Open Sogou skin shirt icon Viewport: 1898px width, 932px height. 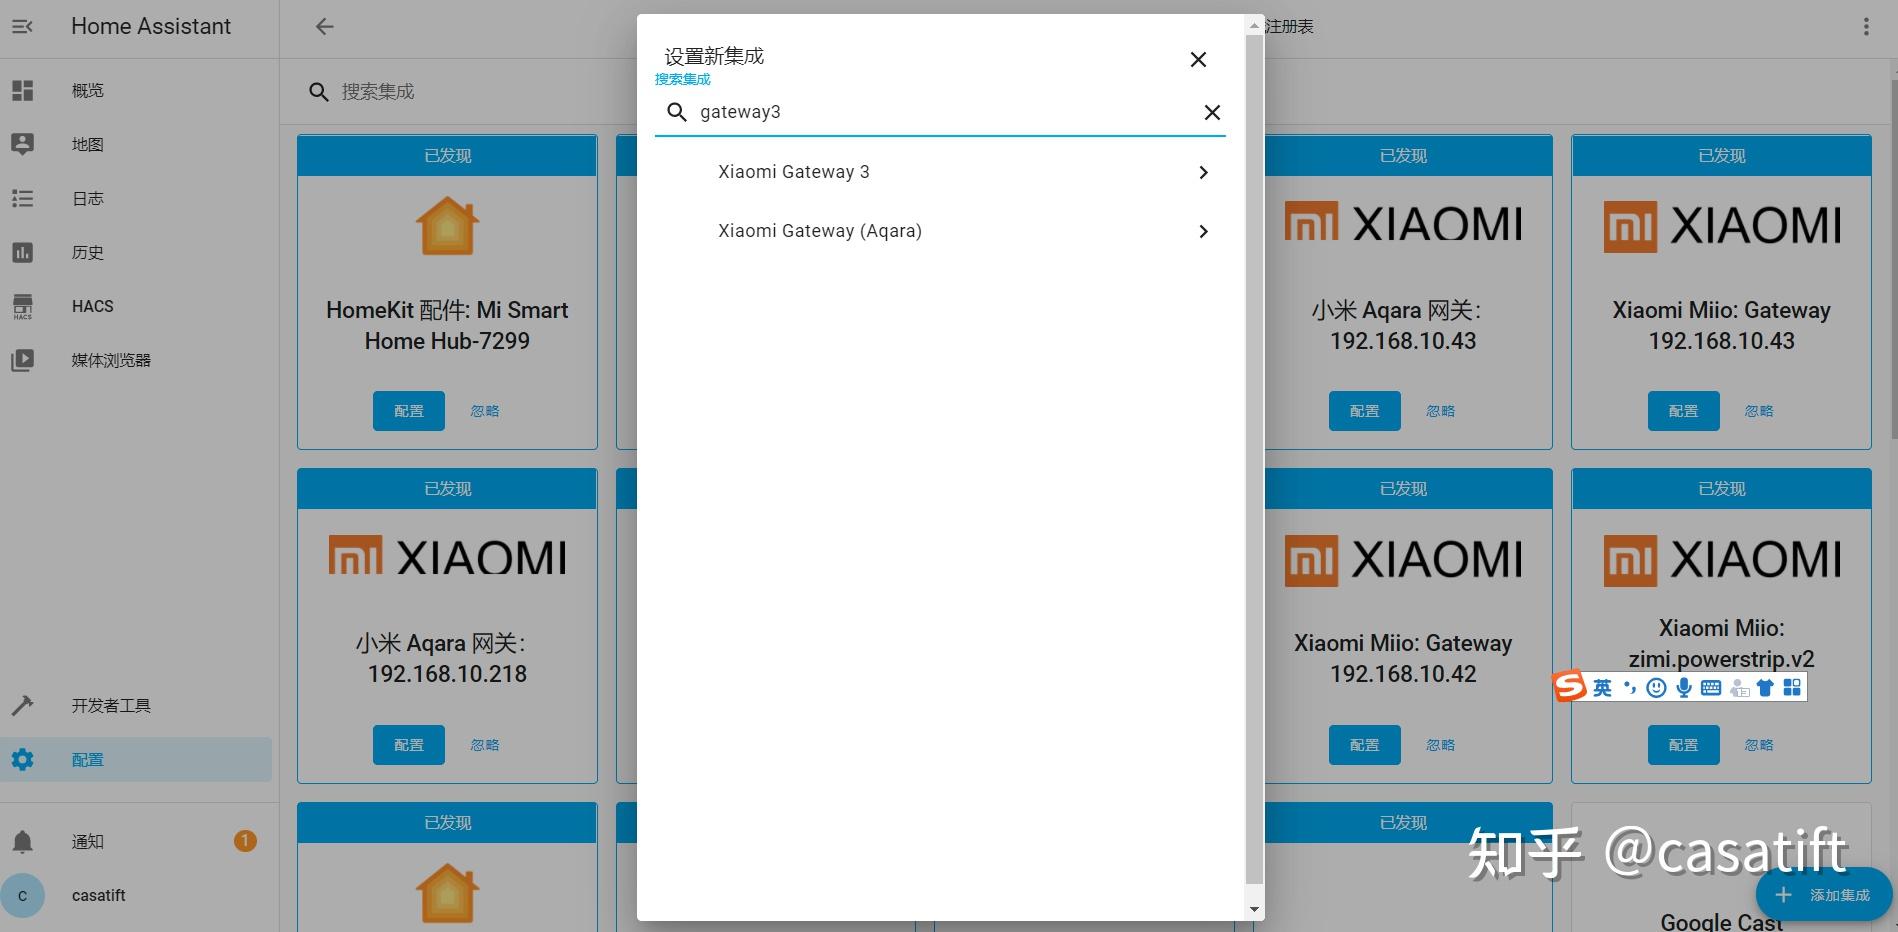[1765, 688]
